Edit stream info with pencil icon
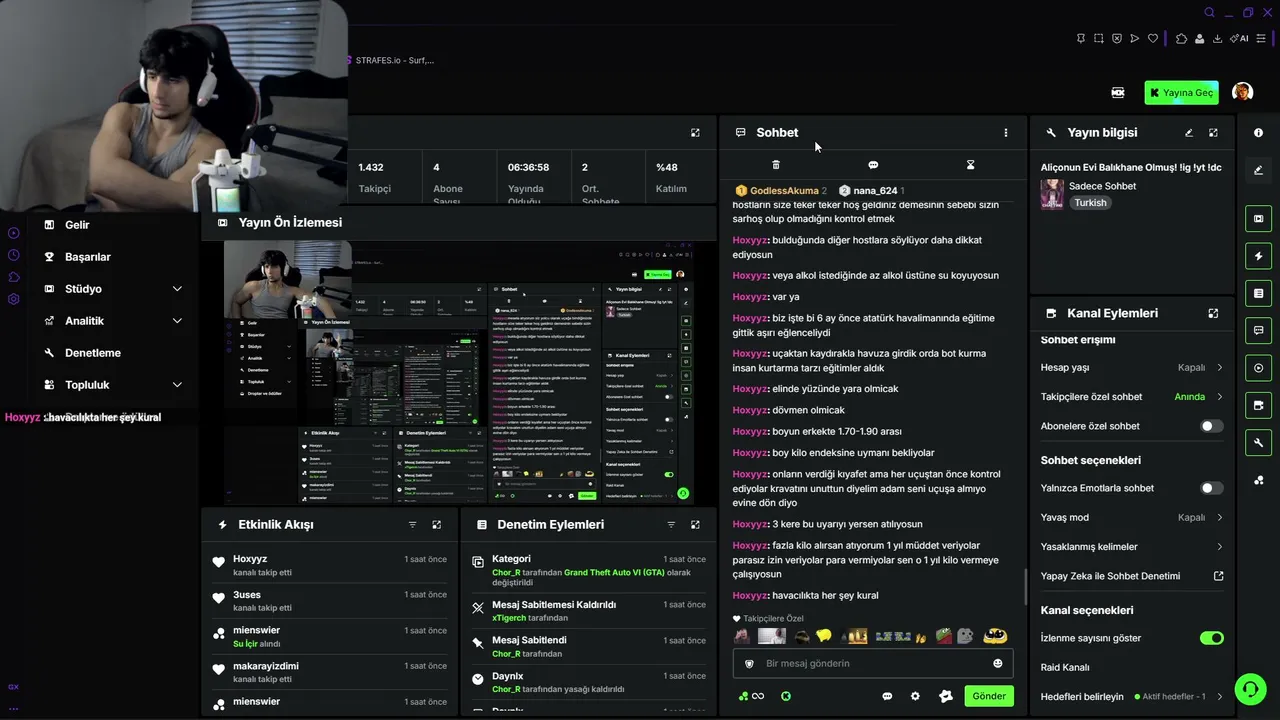 point(1189,132)
